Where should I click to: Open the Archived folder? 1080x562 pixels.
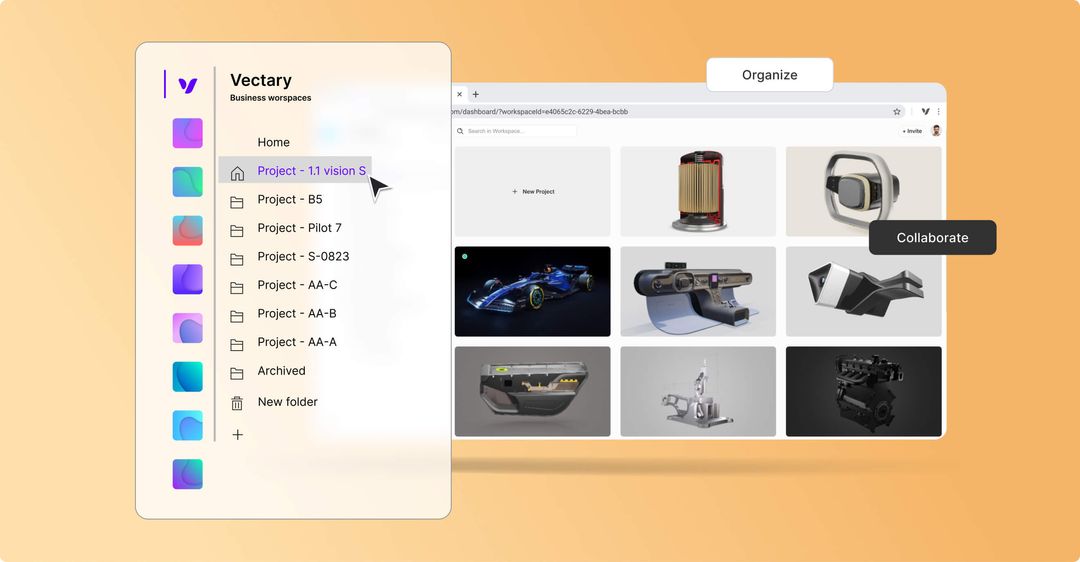(x=281, y=371)
